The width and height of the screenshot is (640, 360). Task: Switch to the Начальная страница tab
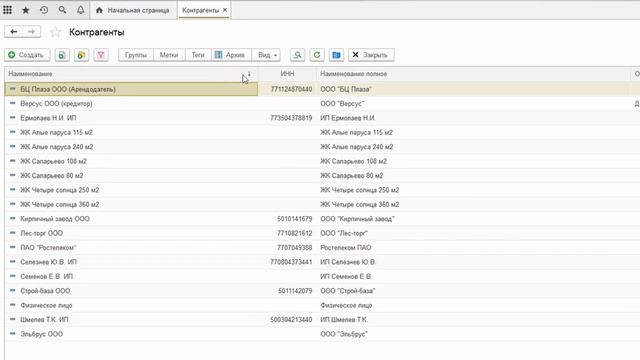pos(132,10)
